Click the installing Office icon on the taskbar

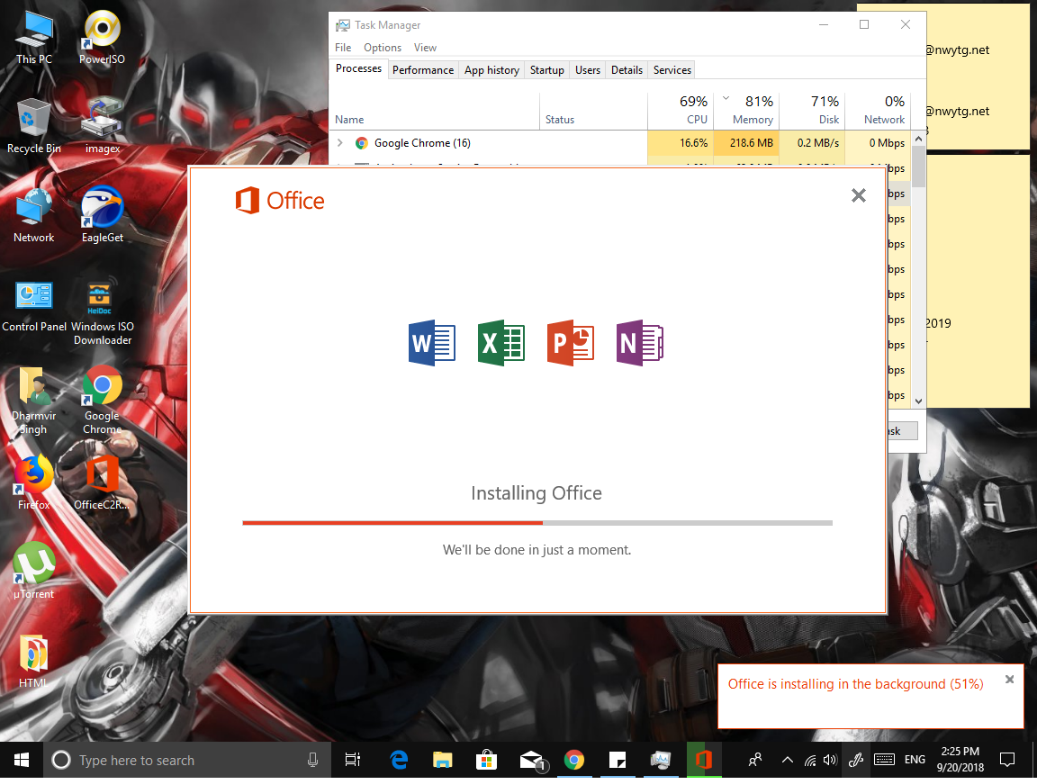point(704,760)
